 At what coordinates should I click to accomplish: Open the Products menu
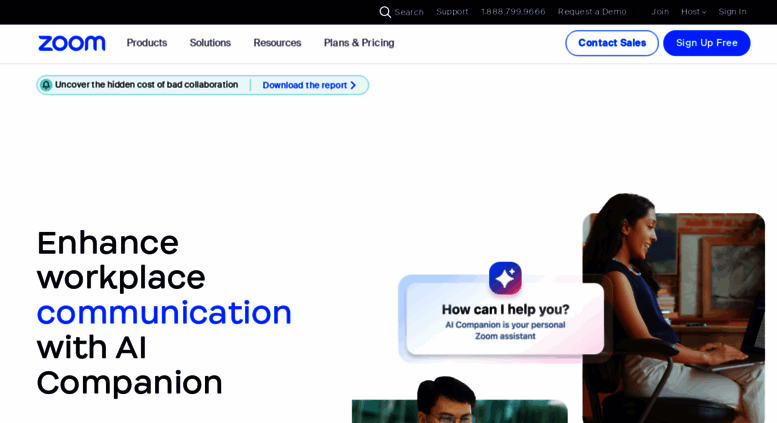point(147,43)
